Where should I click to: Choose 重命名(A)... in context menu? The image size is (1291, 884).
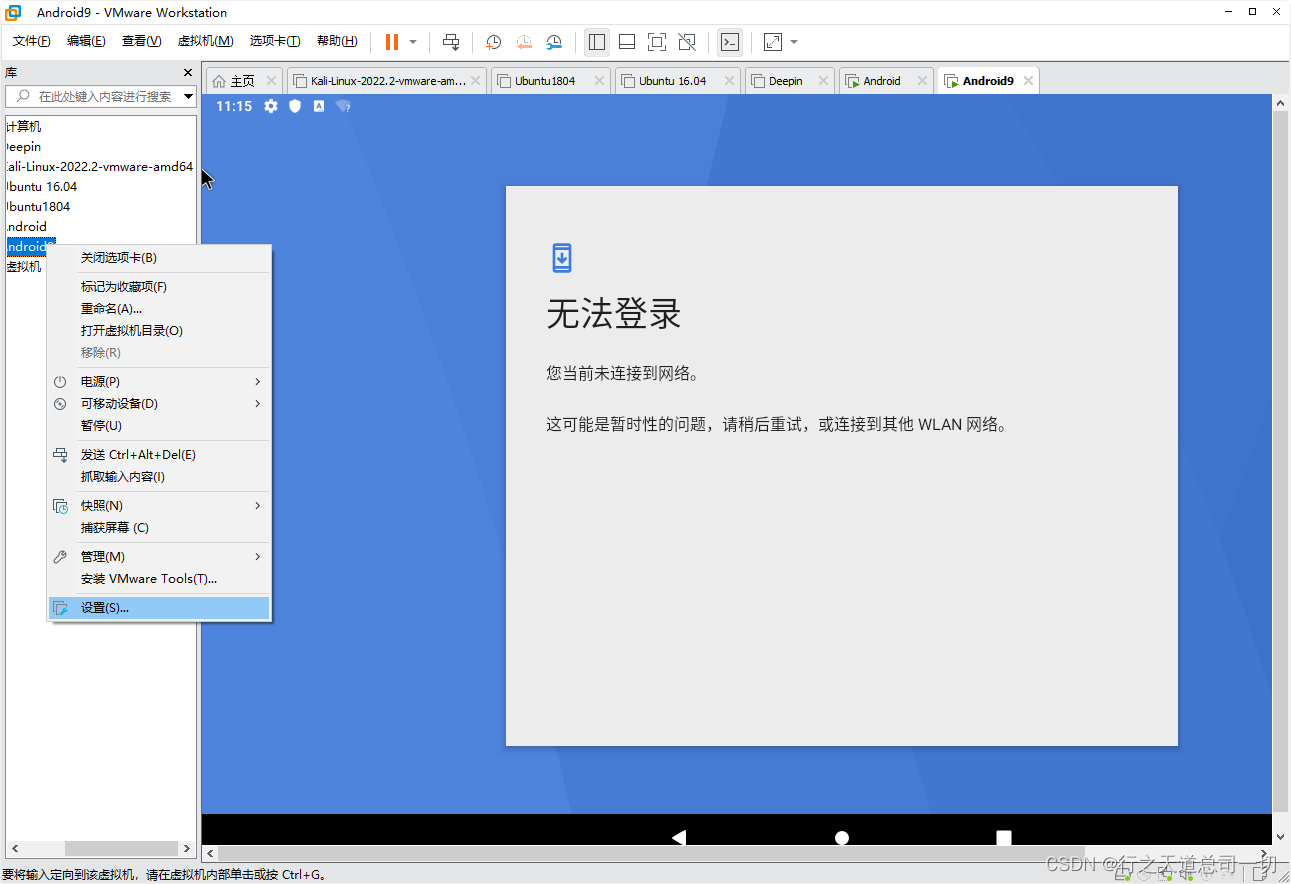(x=159, y=309)
